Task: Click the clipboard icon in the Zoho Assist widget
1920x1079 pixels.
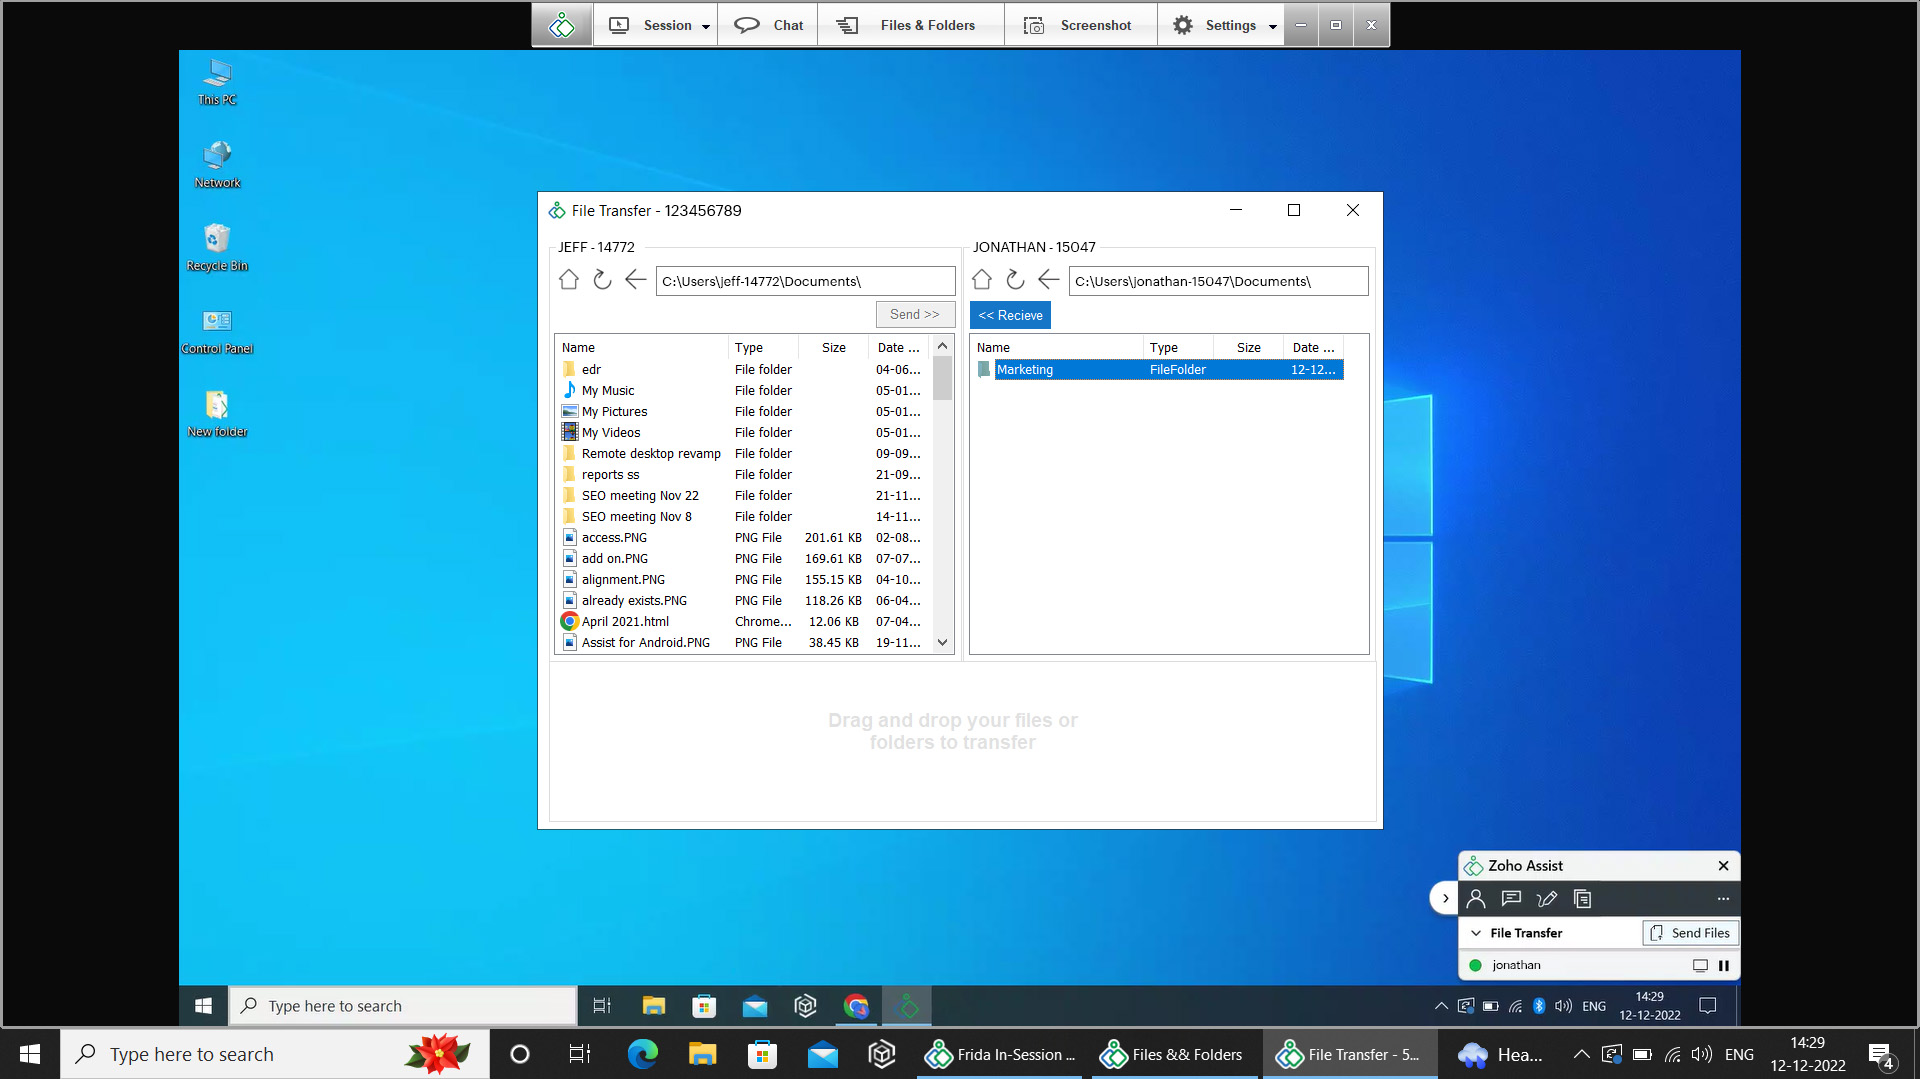Action: click(x=1582, y=898)
